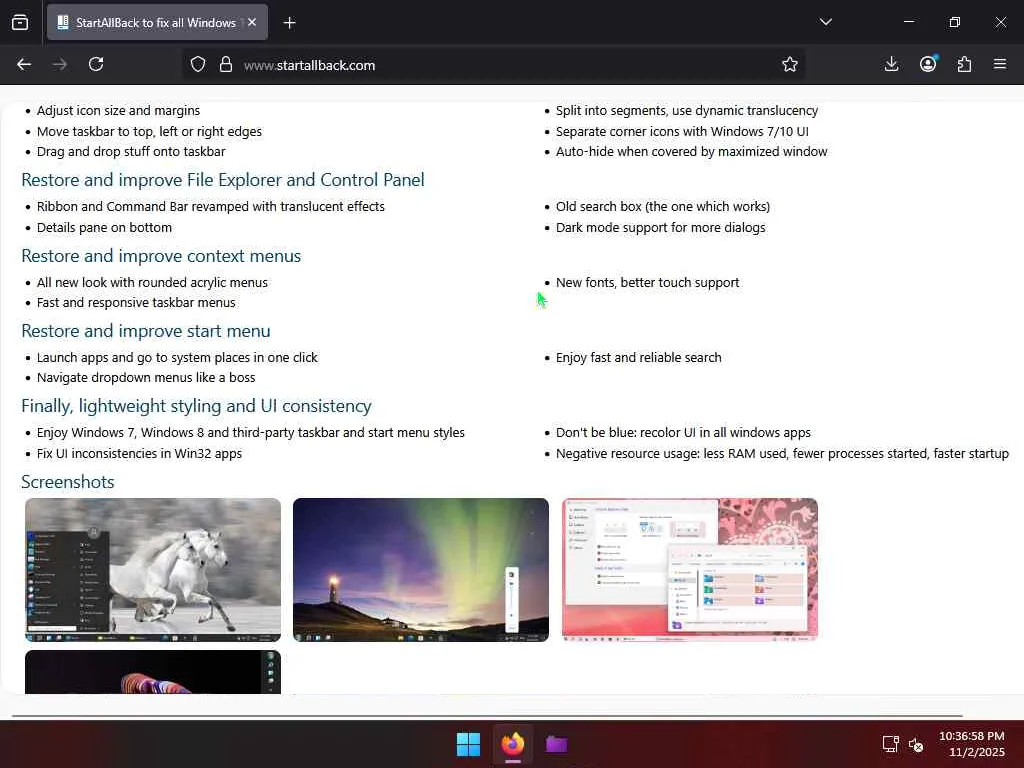Open the white horses screenshot thumbnail

(153, 570)
